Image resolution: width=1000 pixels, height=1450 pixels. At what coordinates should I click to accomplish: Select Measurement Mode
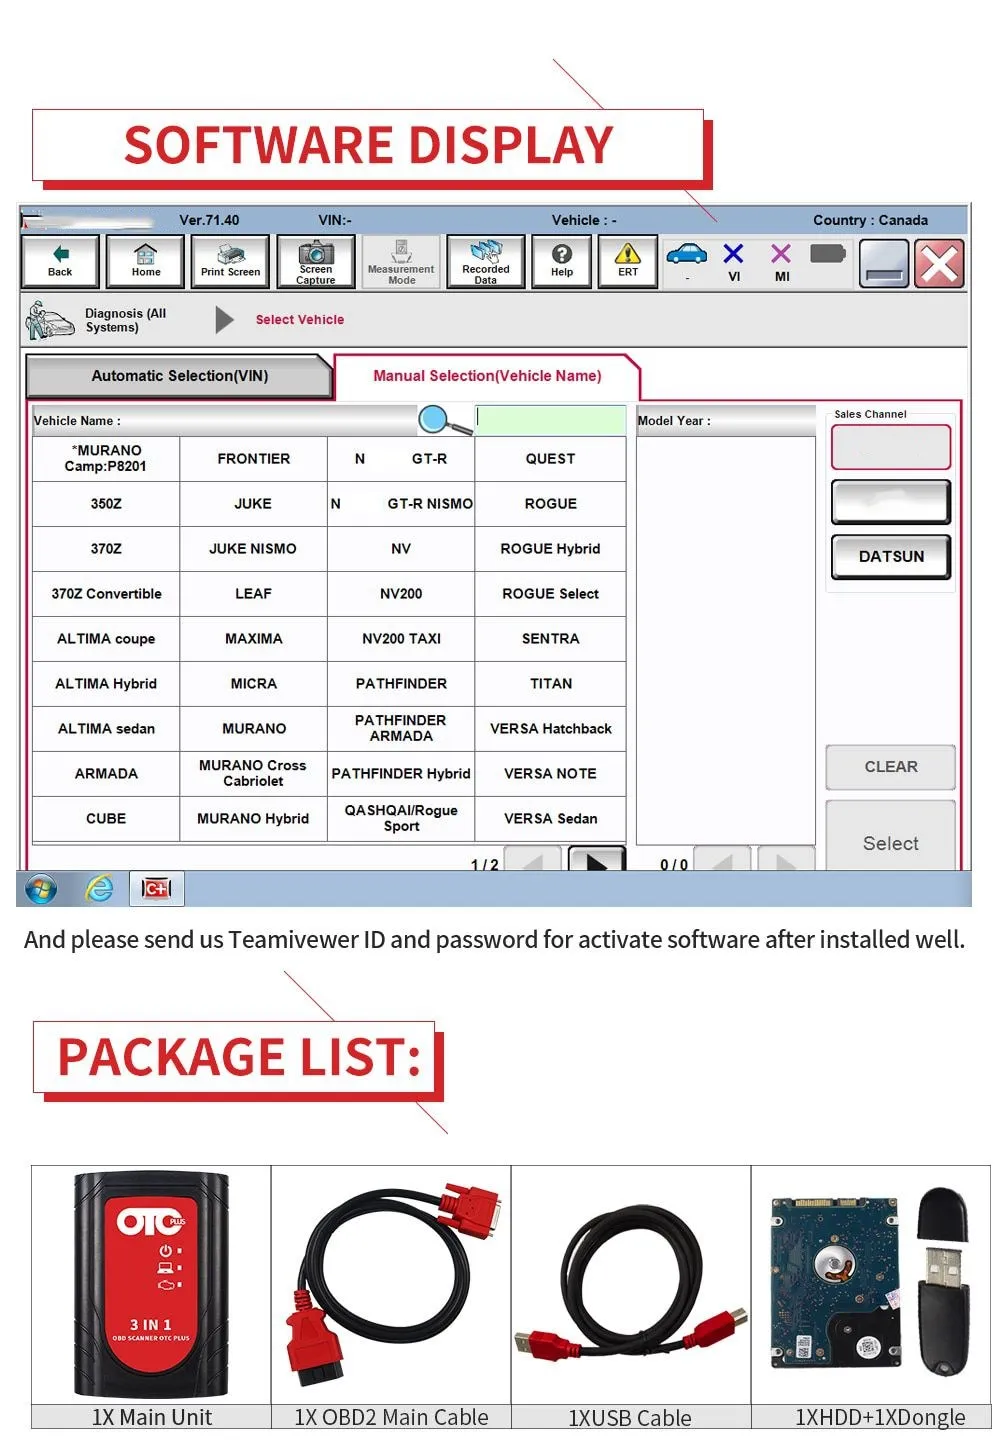(x=401, y=261)
